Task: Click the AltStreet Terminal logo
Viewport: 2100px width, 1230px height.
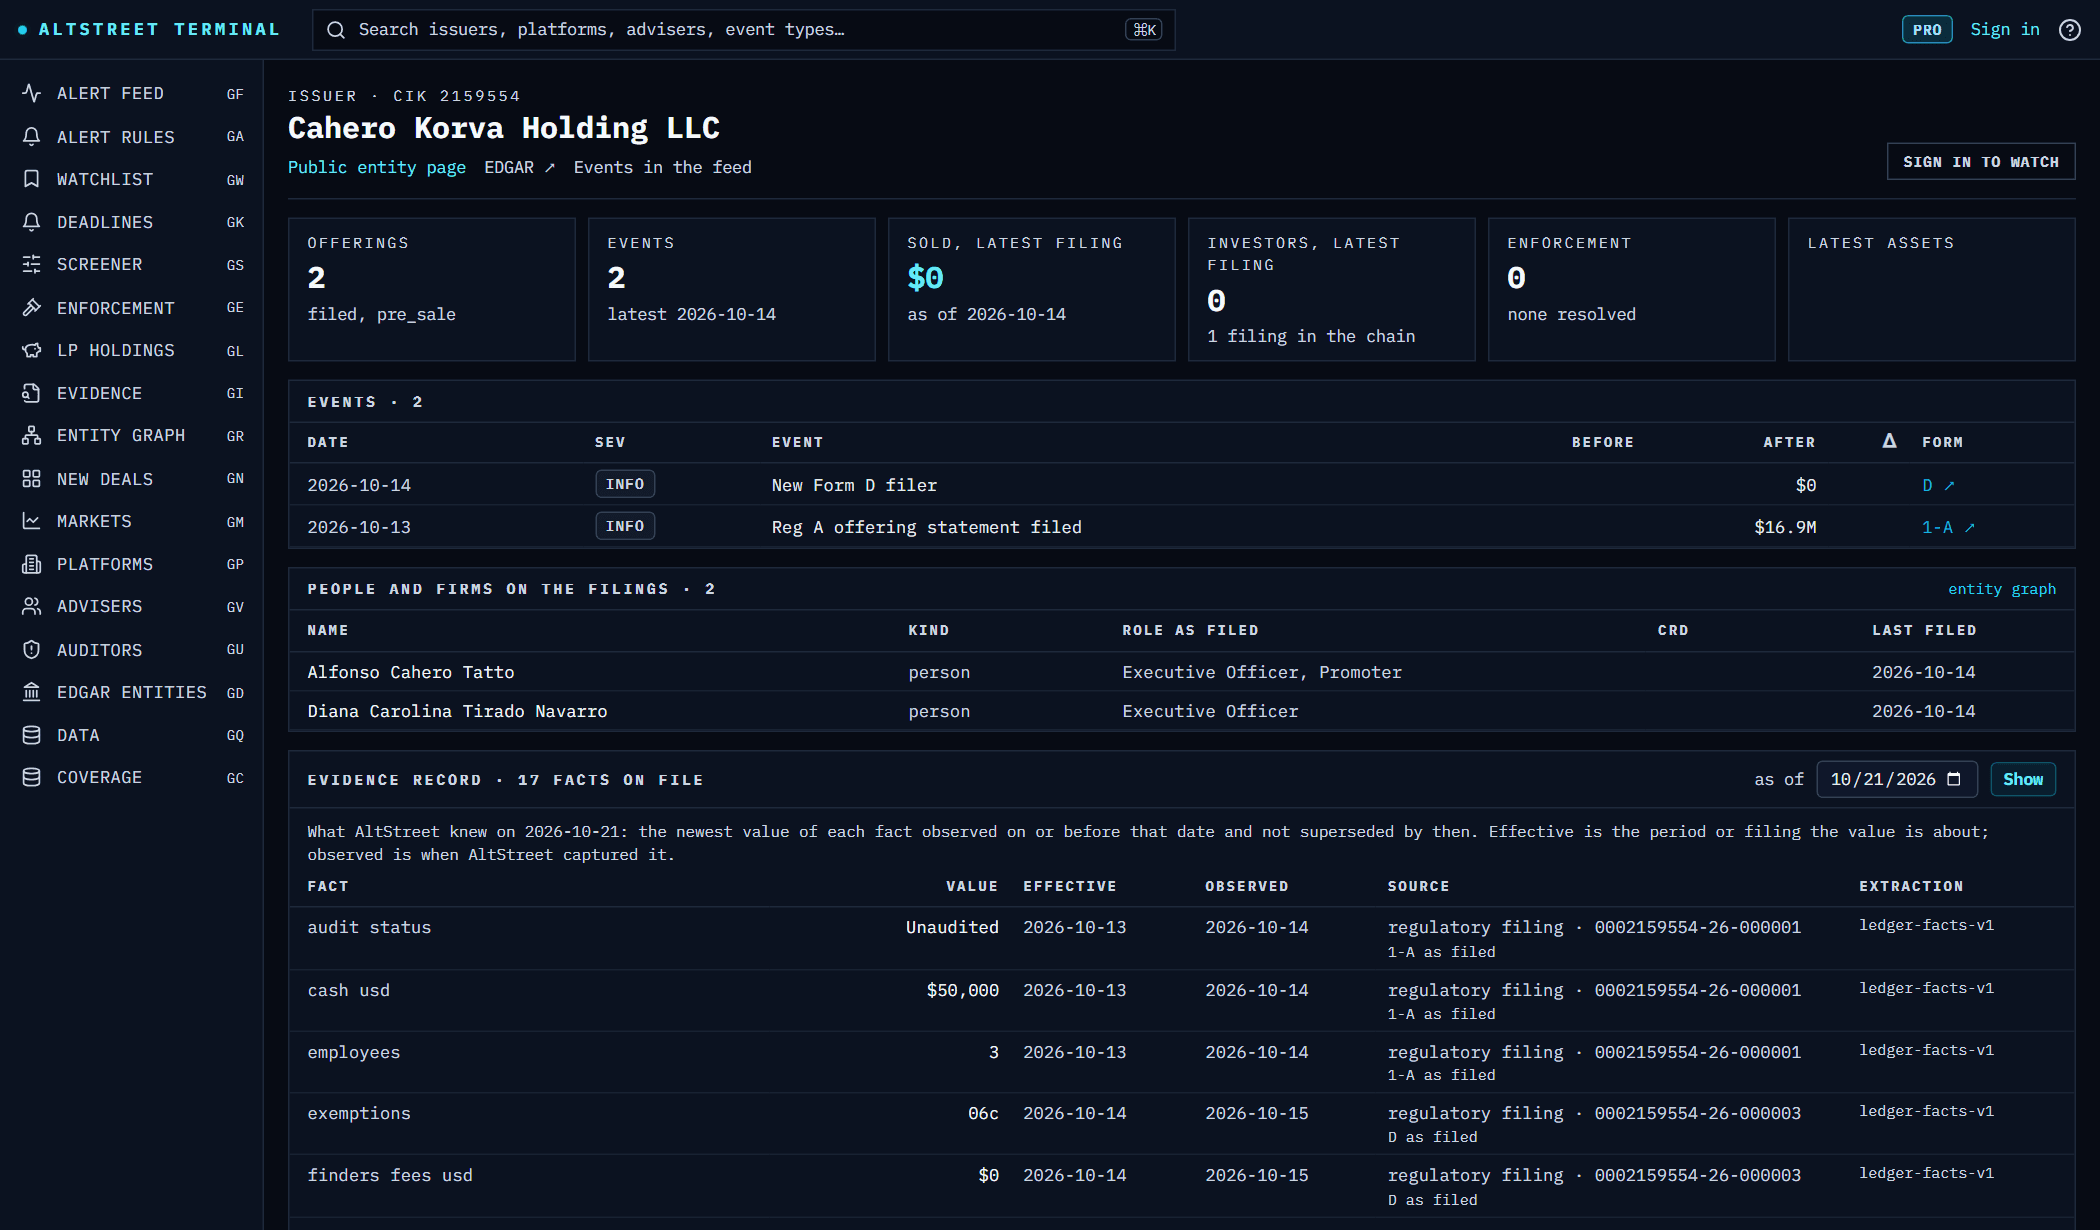Action: [149, 30]
